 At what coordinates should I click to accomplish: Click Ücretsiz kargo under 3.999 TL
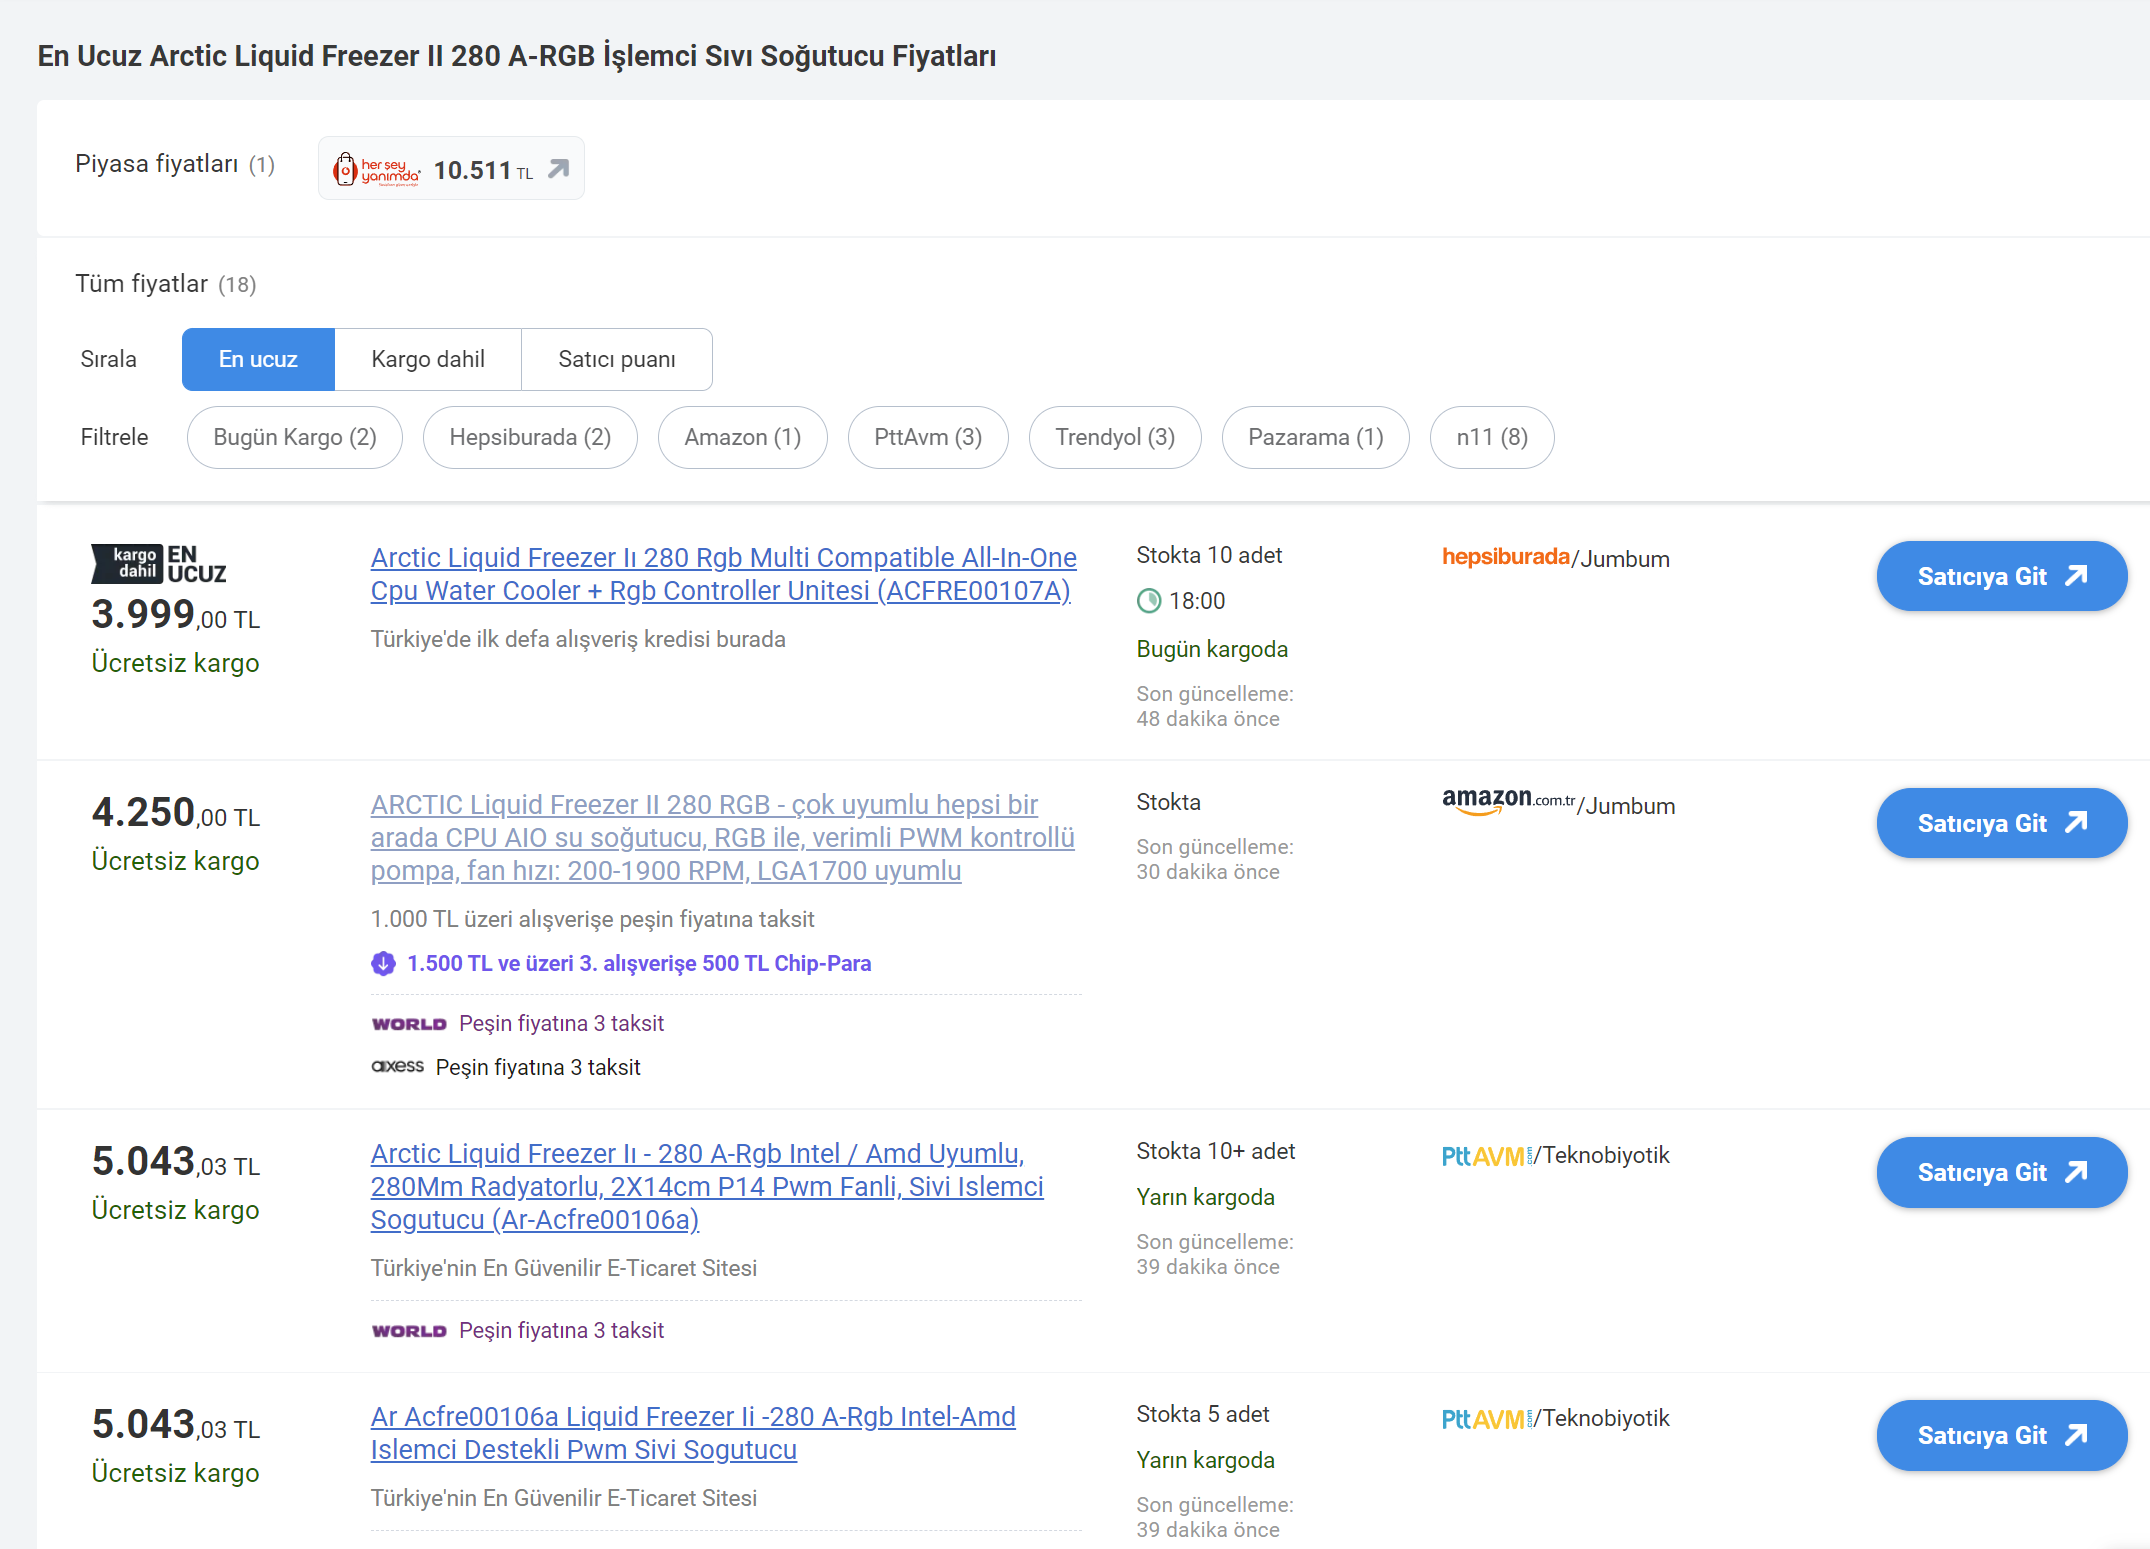(x=175, y=663)
